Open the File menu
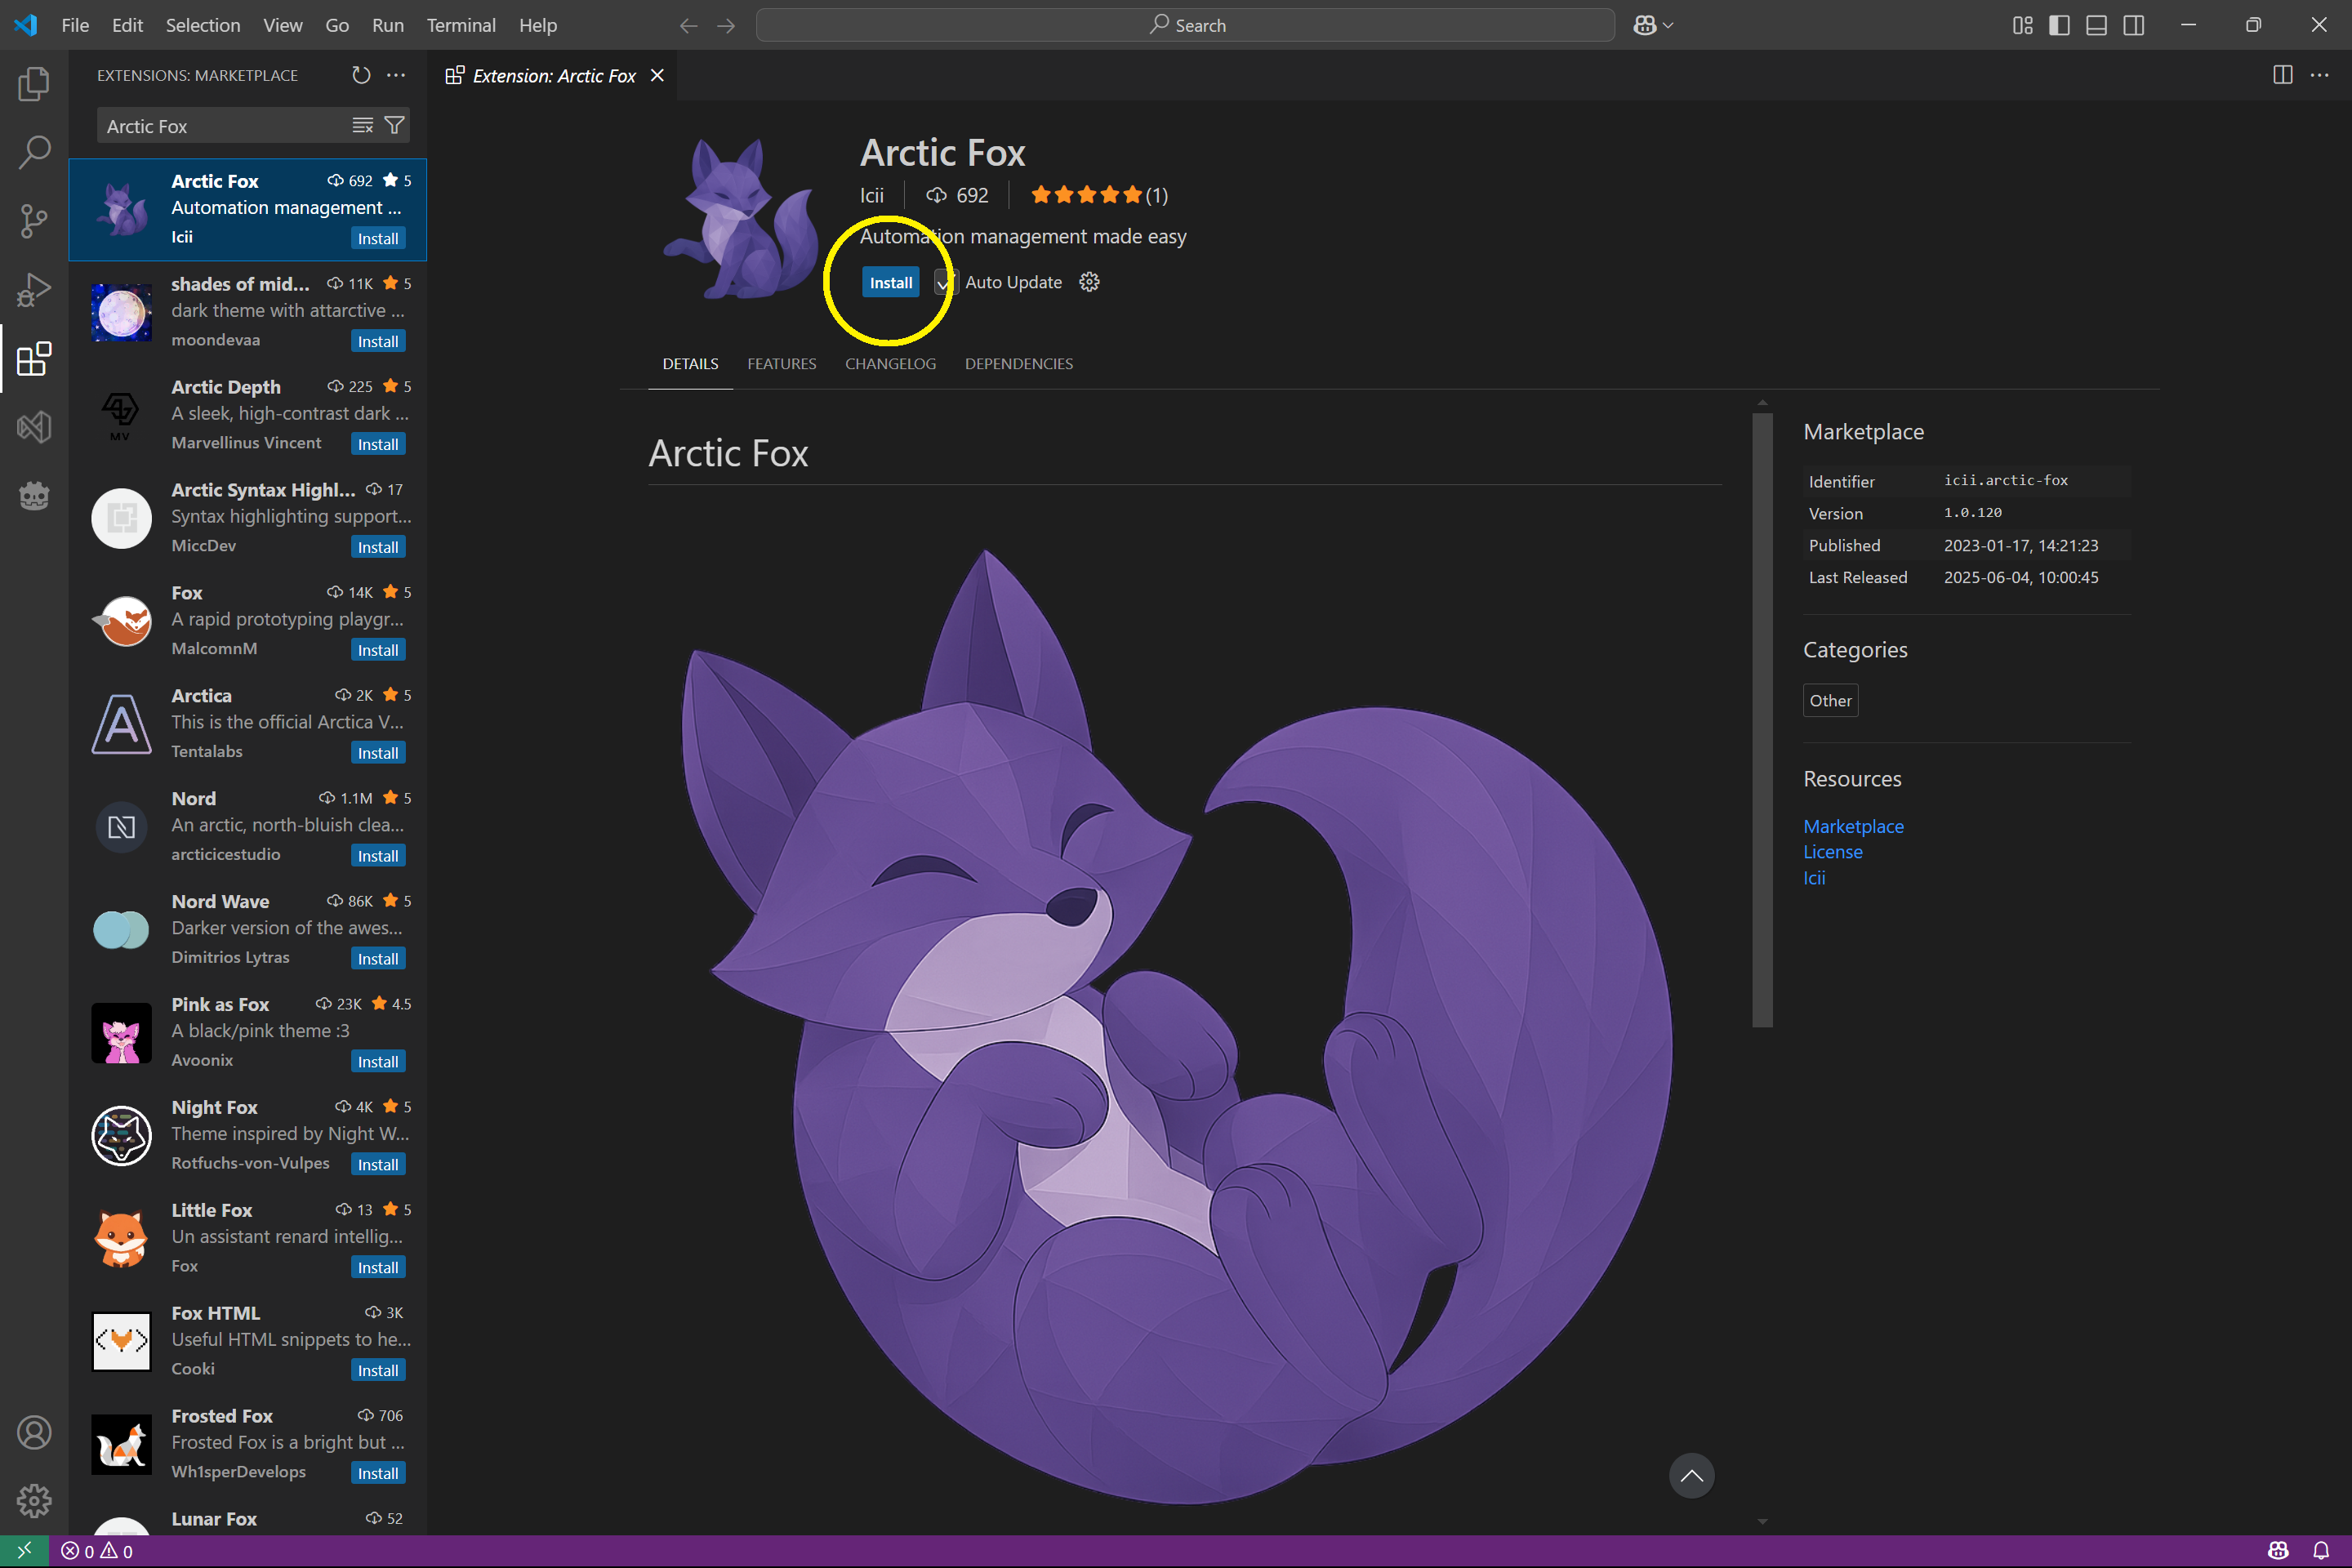 [75, 25]
